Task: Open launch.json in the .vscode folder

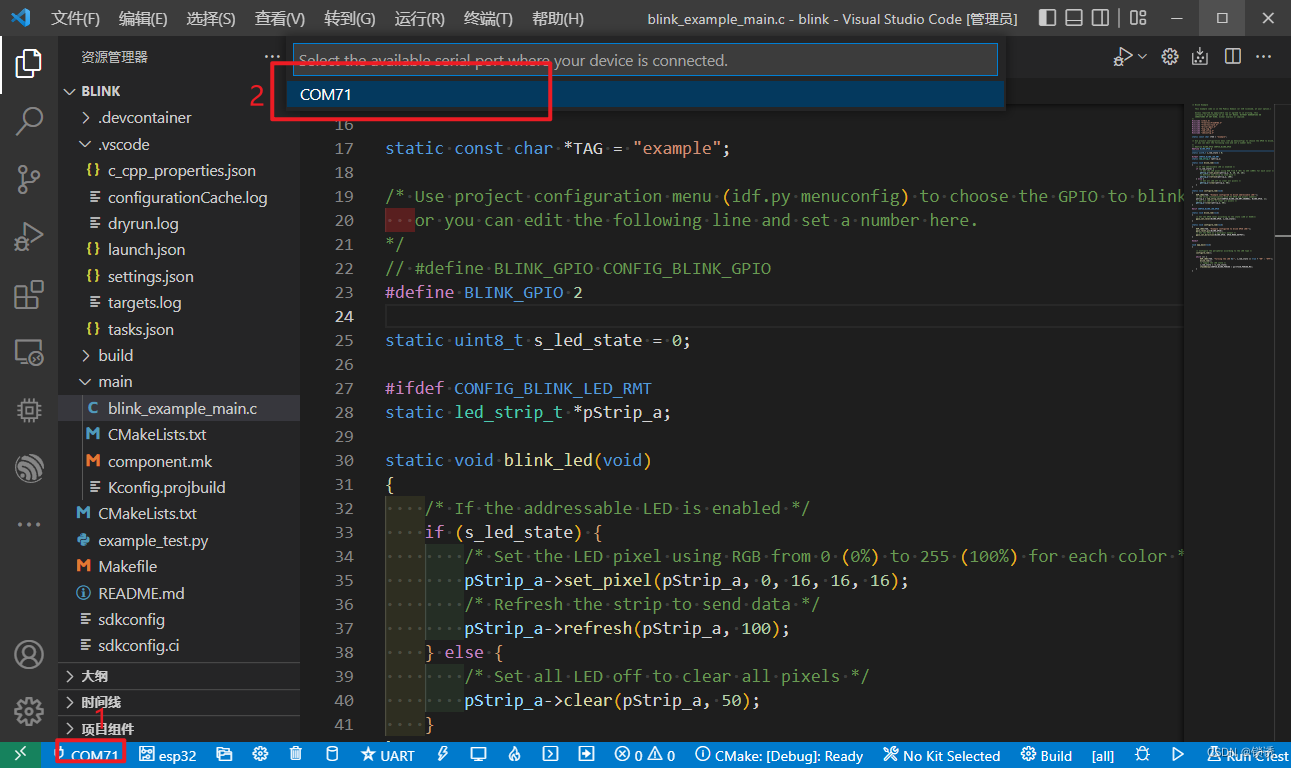Action: tap(179, 249)
